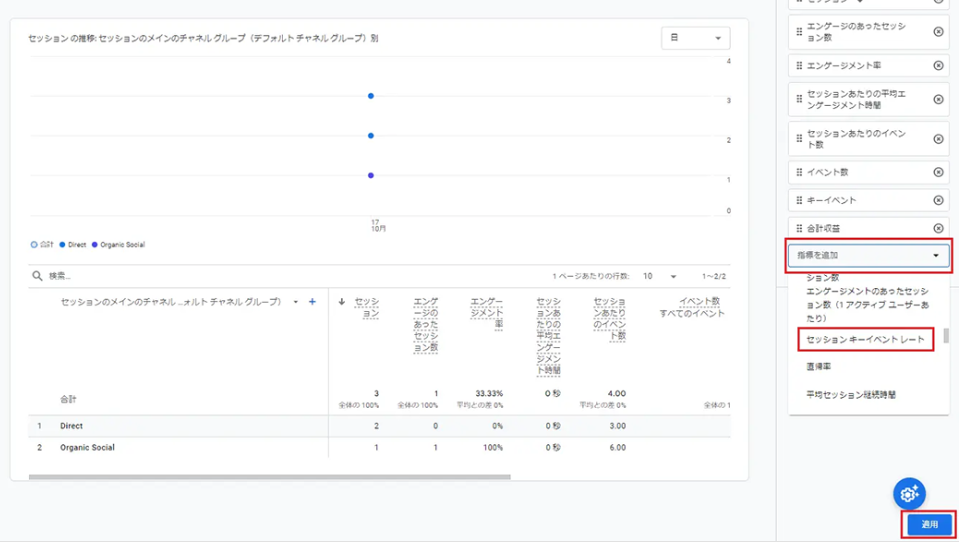
Task: Click the 1~2/2 pagination indicator
Action: tap(714, 277)
